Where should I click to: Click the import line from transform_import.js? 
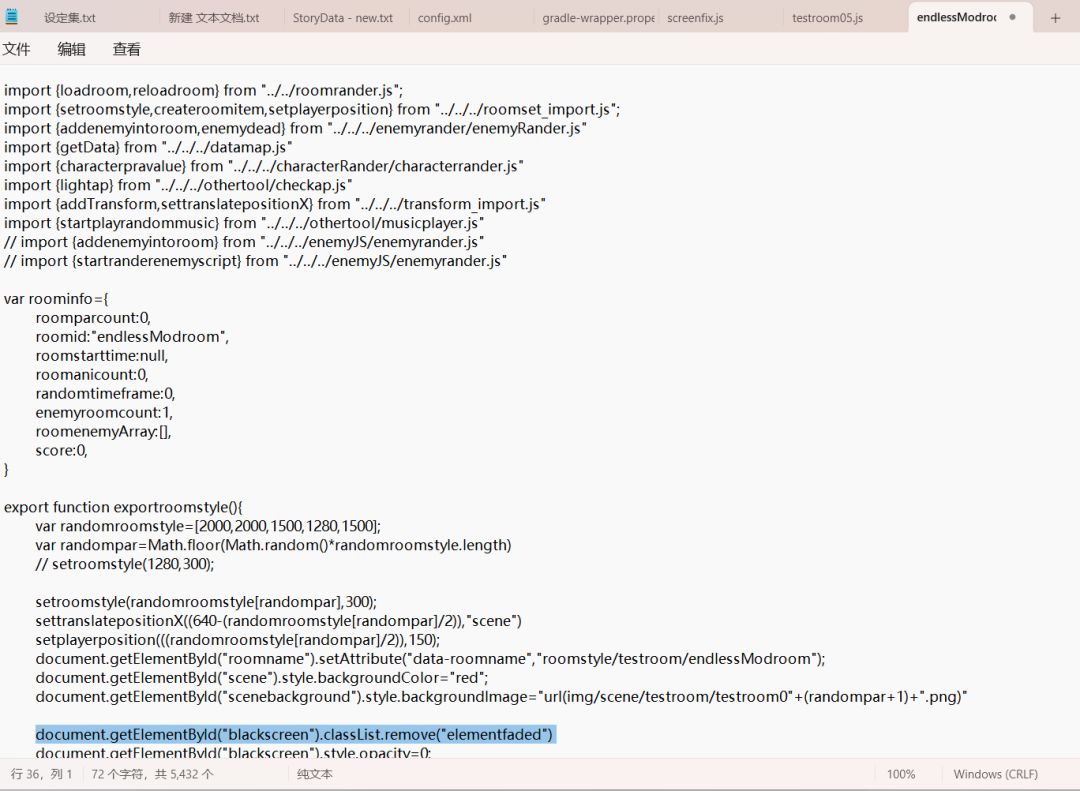275,204
